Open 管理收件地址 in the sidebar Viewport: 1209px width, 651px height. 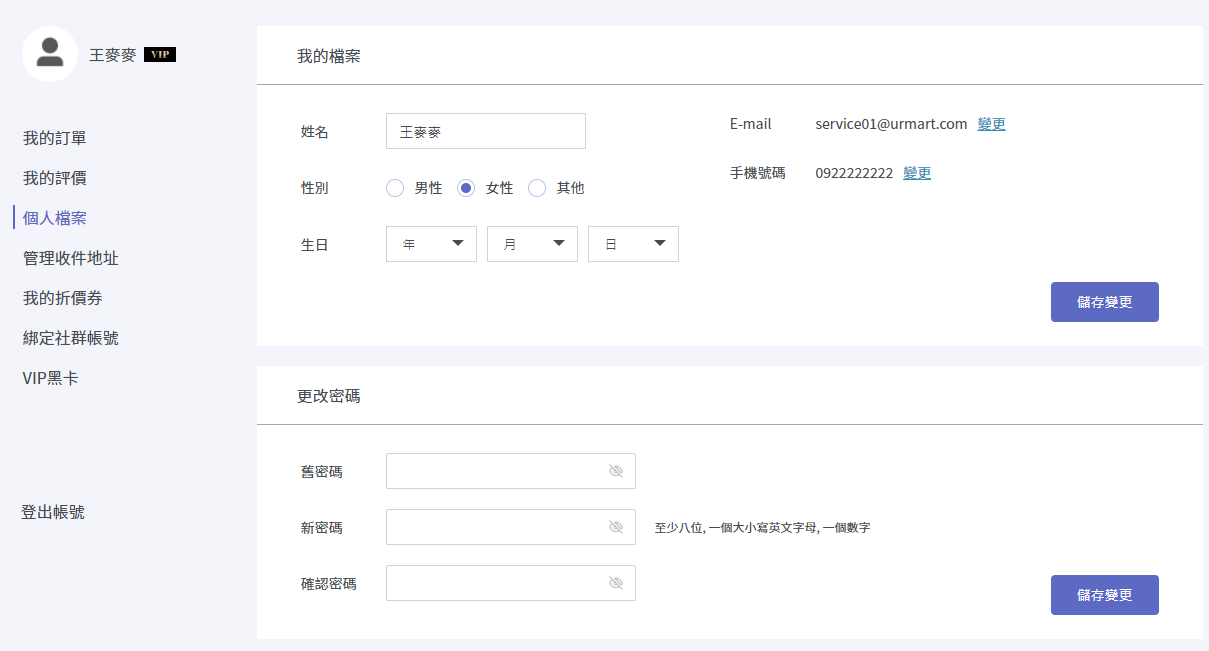pos(71,258)
